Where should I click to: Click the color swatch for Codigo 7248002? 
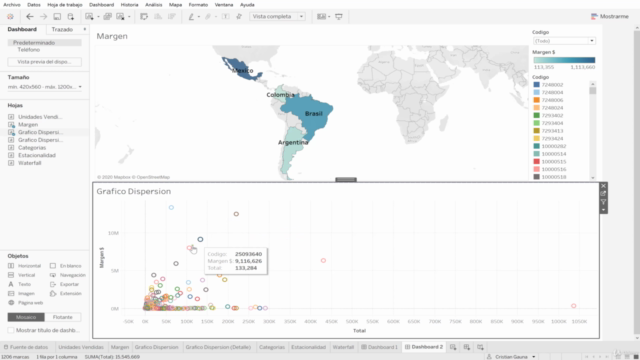537,84
